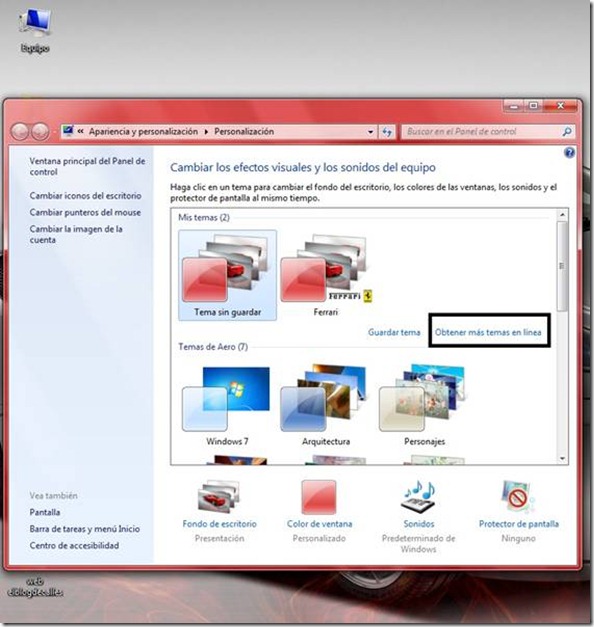The image size is (594, 627).
Task: Click the Color de ventana text link
Action: (x=319, y=524)
